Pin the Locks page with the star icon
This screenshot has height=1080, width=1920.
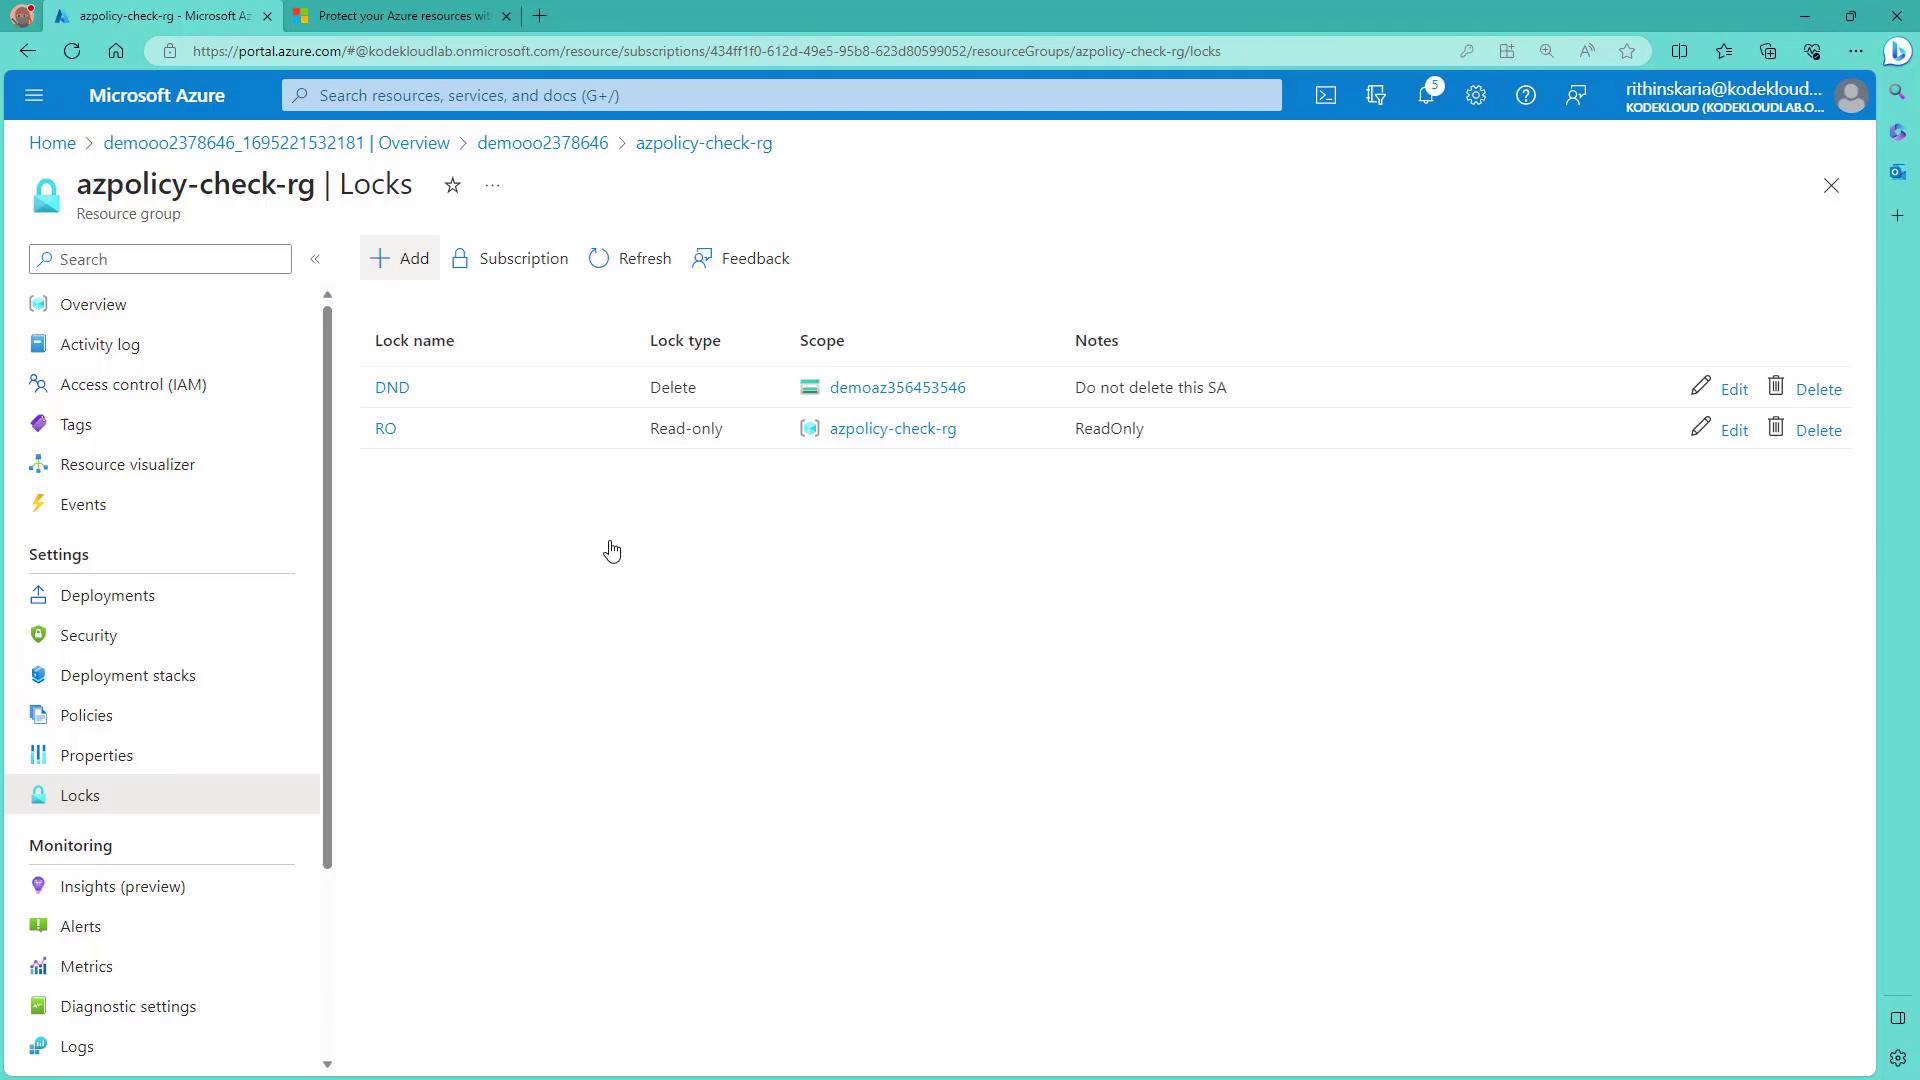coord(452,185)
